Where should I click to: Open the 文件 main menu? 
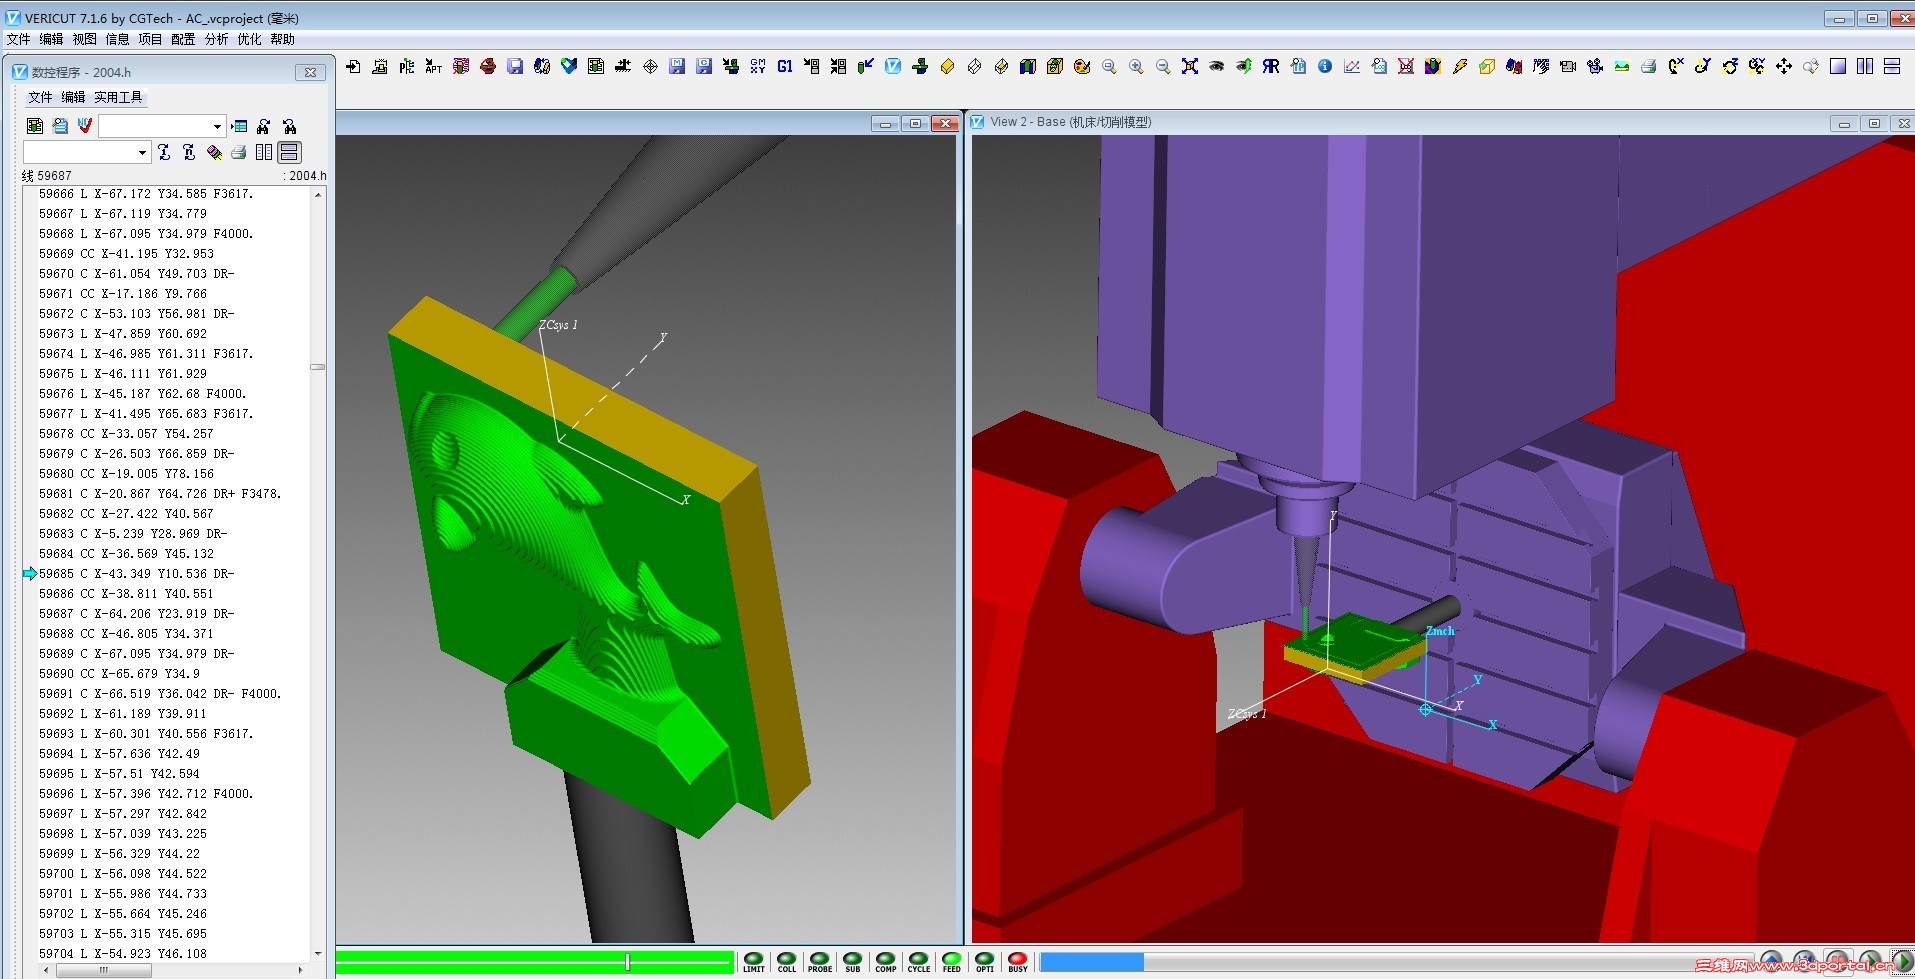19,39
